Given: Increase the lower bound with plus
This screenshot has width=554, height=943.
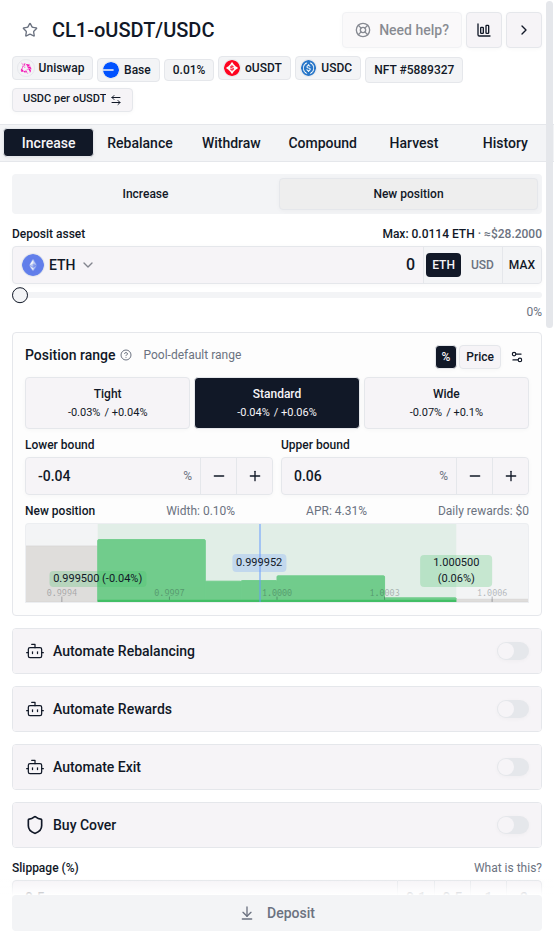Looking at the screenshot, I should (x=255, y=476).
